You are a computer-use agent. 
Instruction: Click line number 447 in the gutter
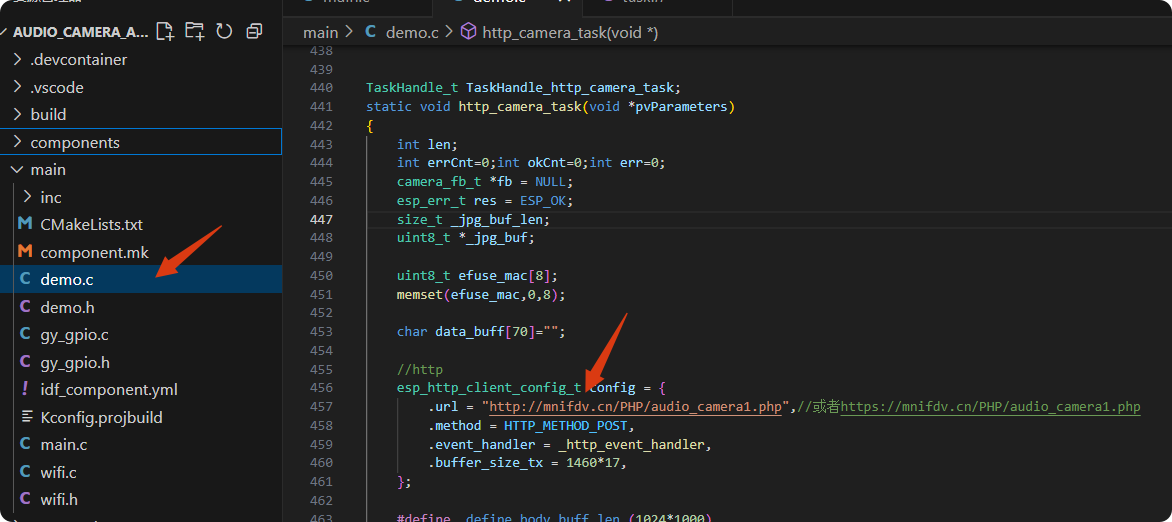[x=321, y=219]
